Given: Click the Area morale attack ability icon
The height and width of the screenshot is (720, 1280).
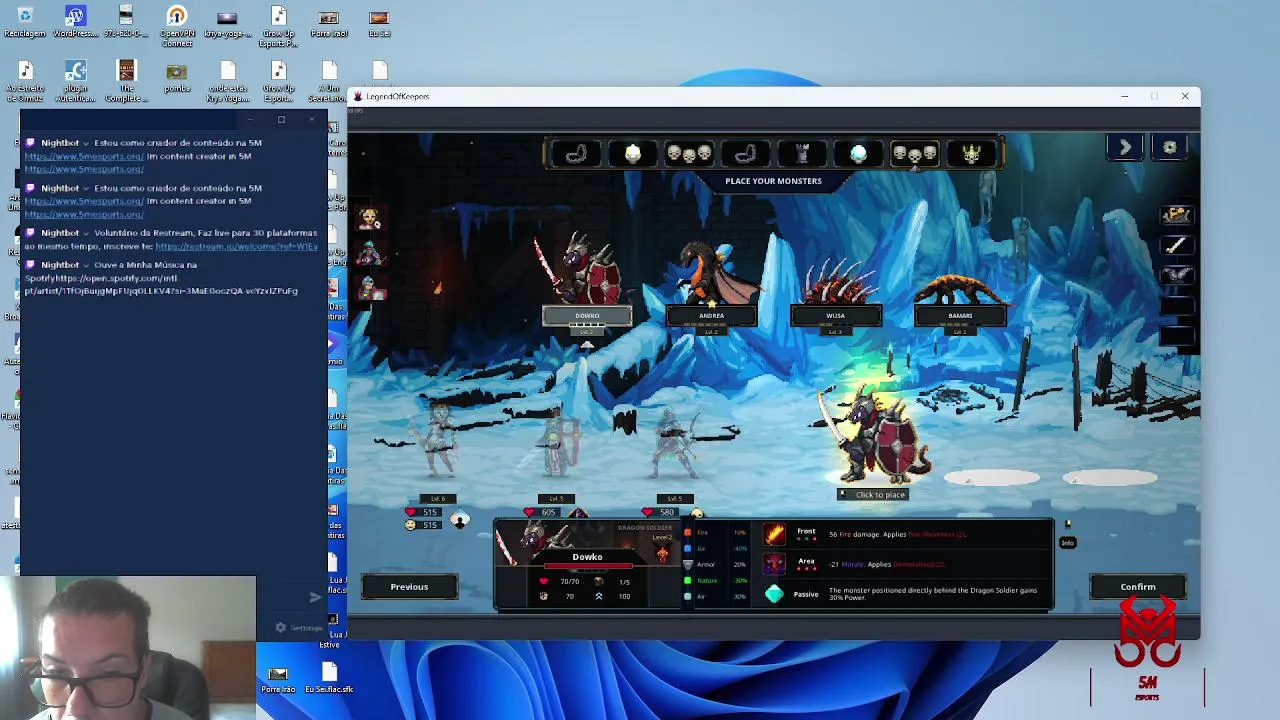Looking at the screenshot, I should tap(775, 564).
